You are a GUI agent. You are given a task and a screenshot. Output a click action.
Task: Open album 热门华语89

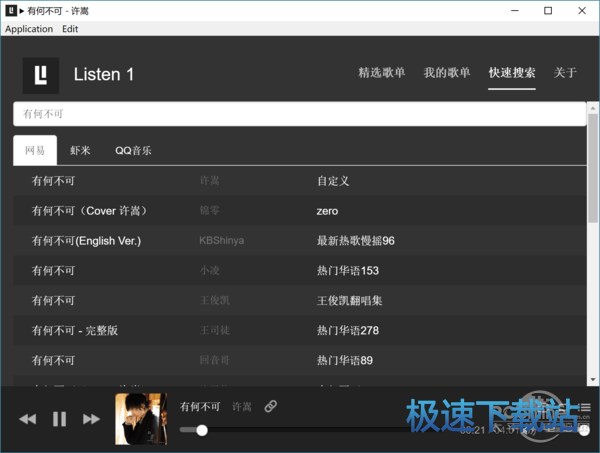point(344,360)
